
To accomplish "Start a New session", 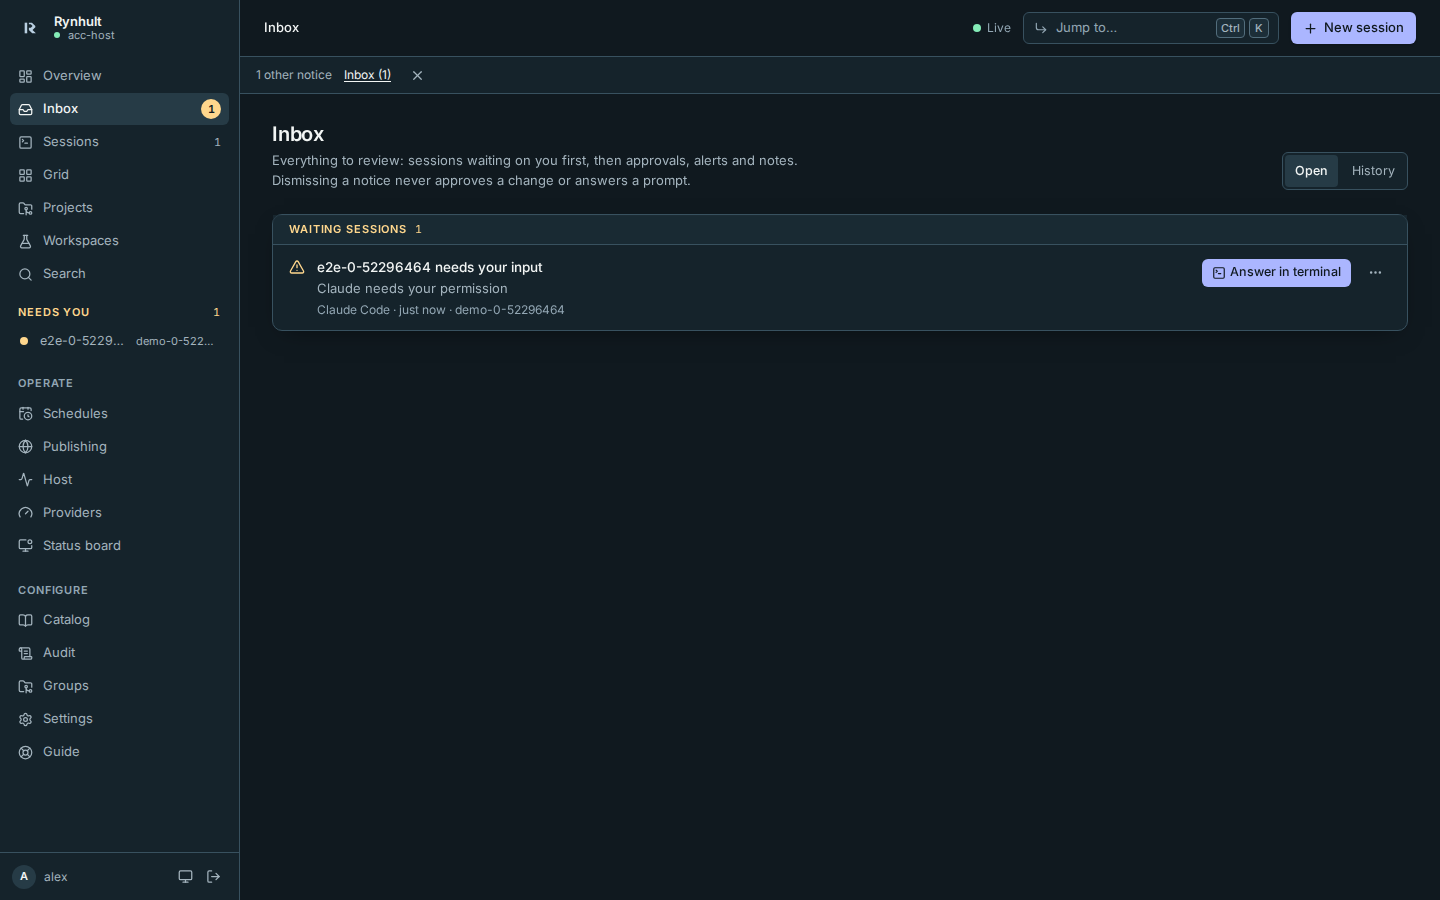I will 1353,28.
